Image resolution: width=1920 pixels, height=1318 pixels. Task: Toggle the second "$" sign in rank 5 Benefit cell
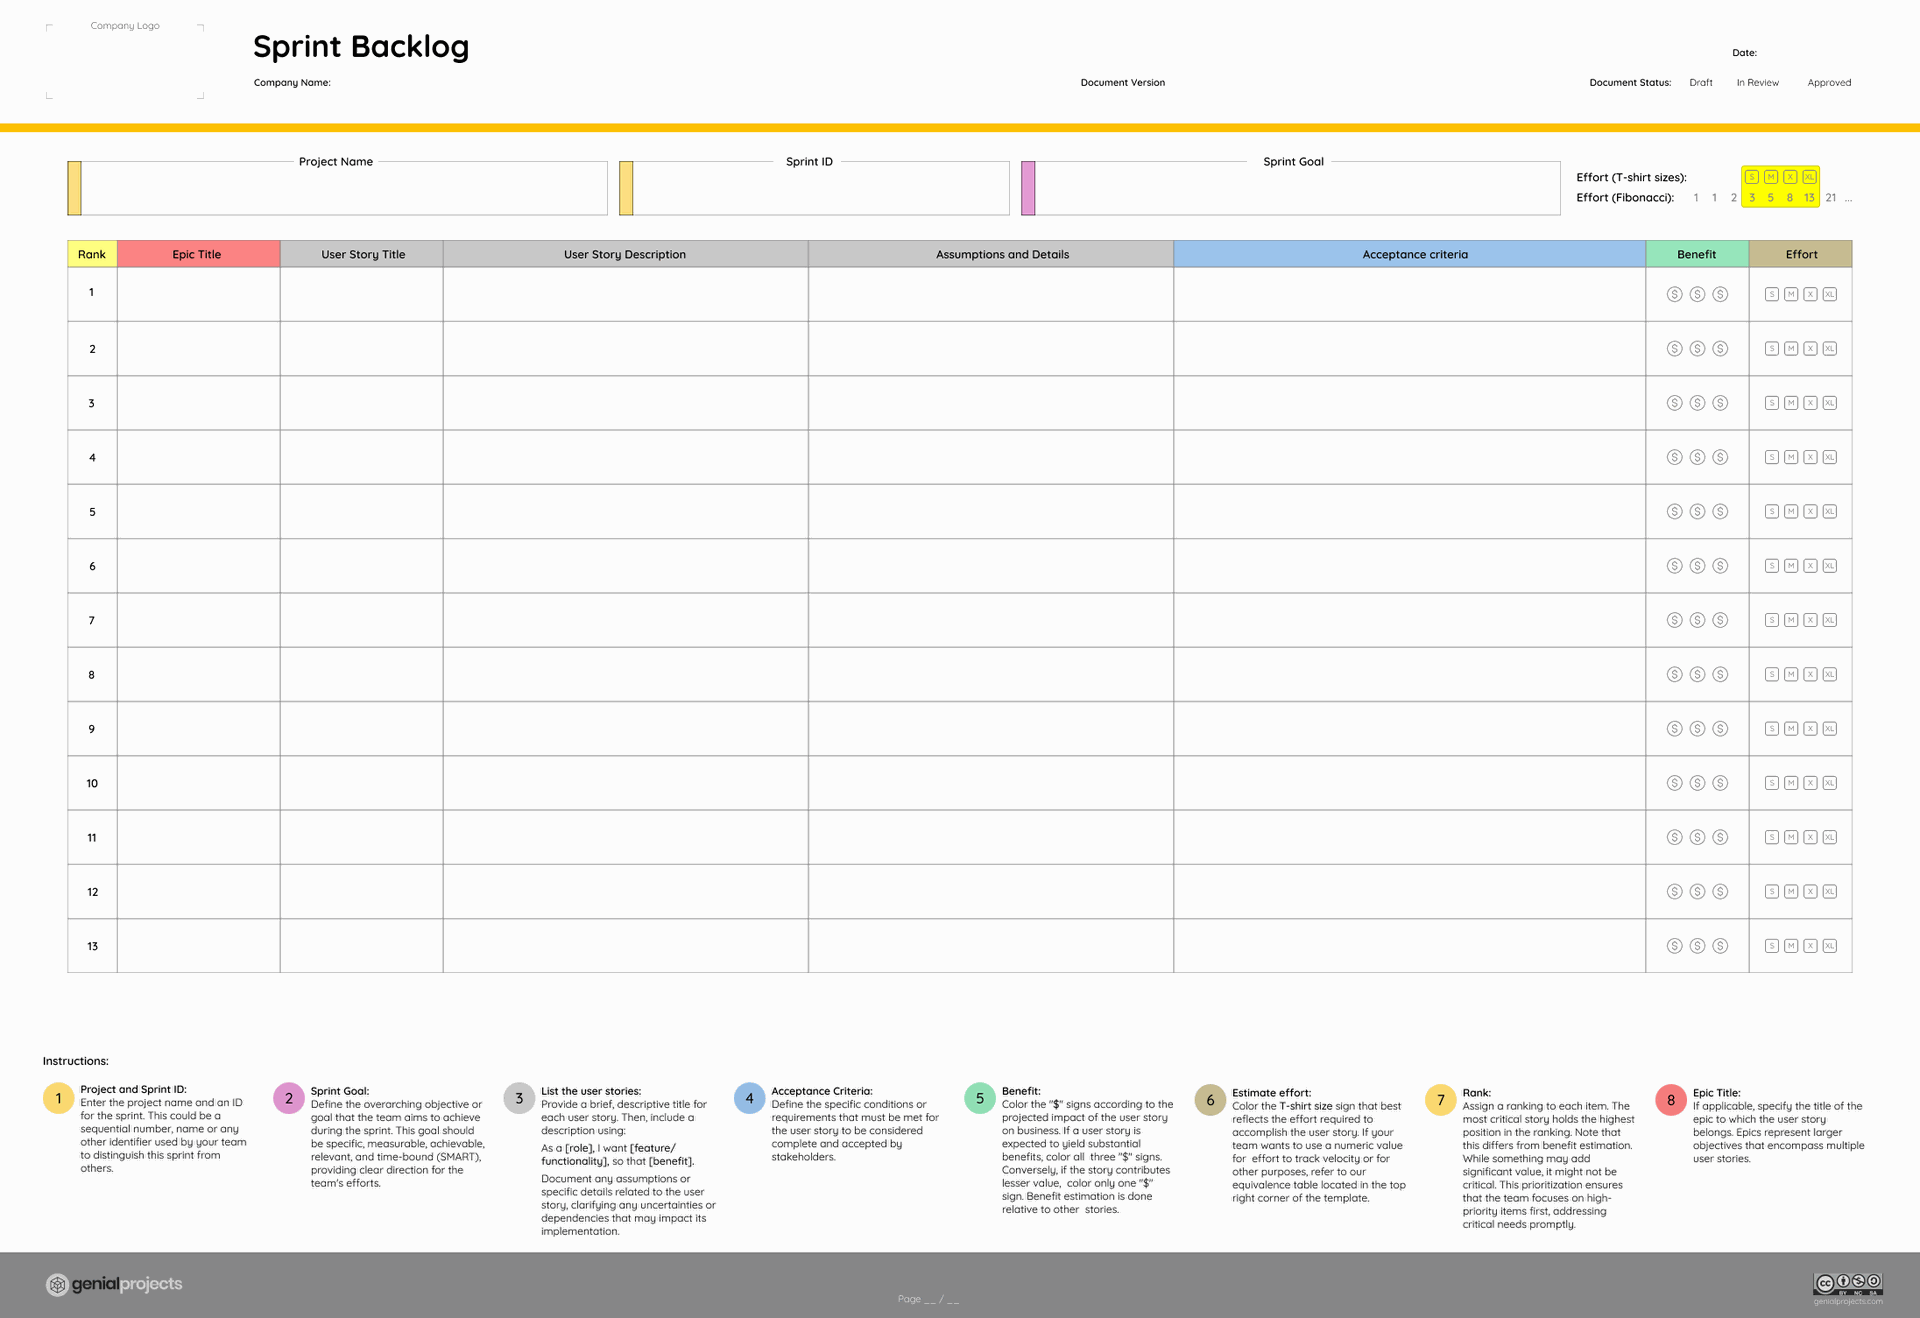tap(1697, 511)
